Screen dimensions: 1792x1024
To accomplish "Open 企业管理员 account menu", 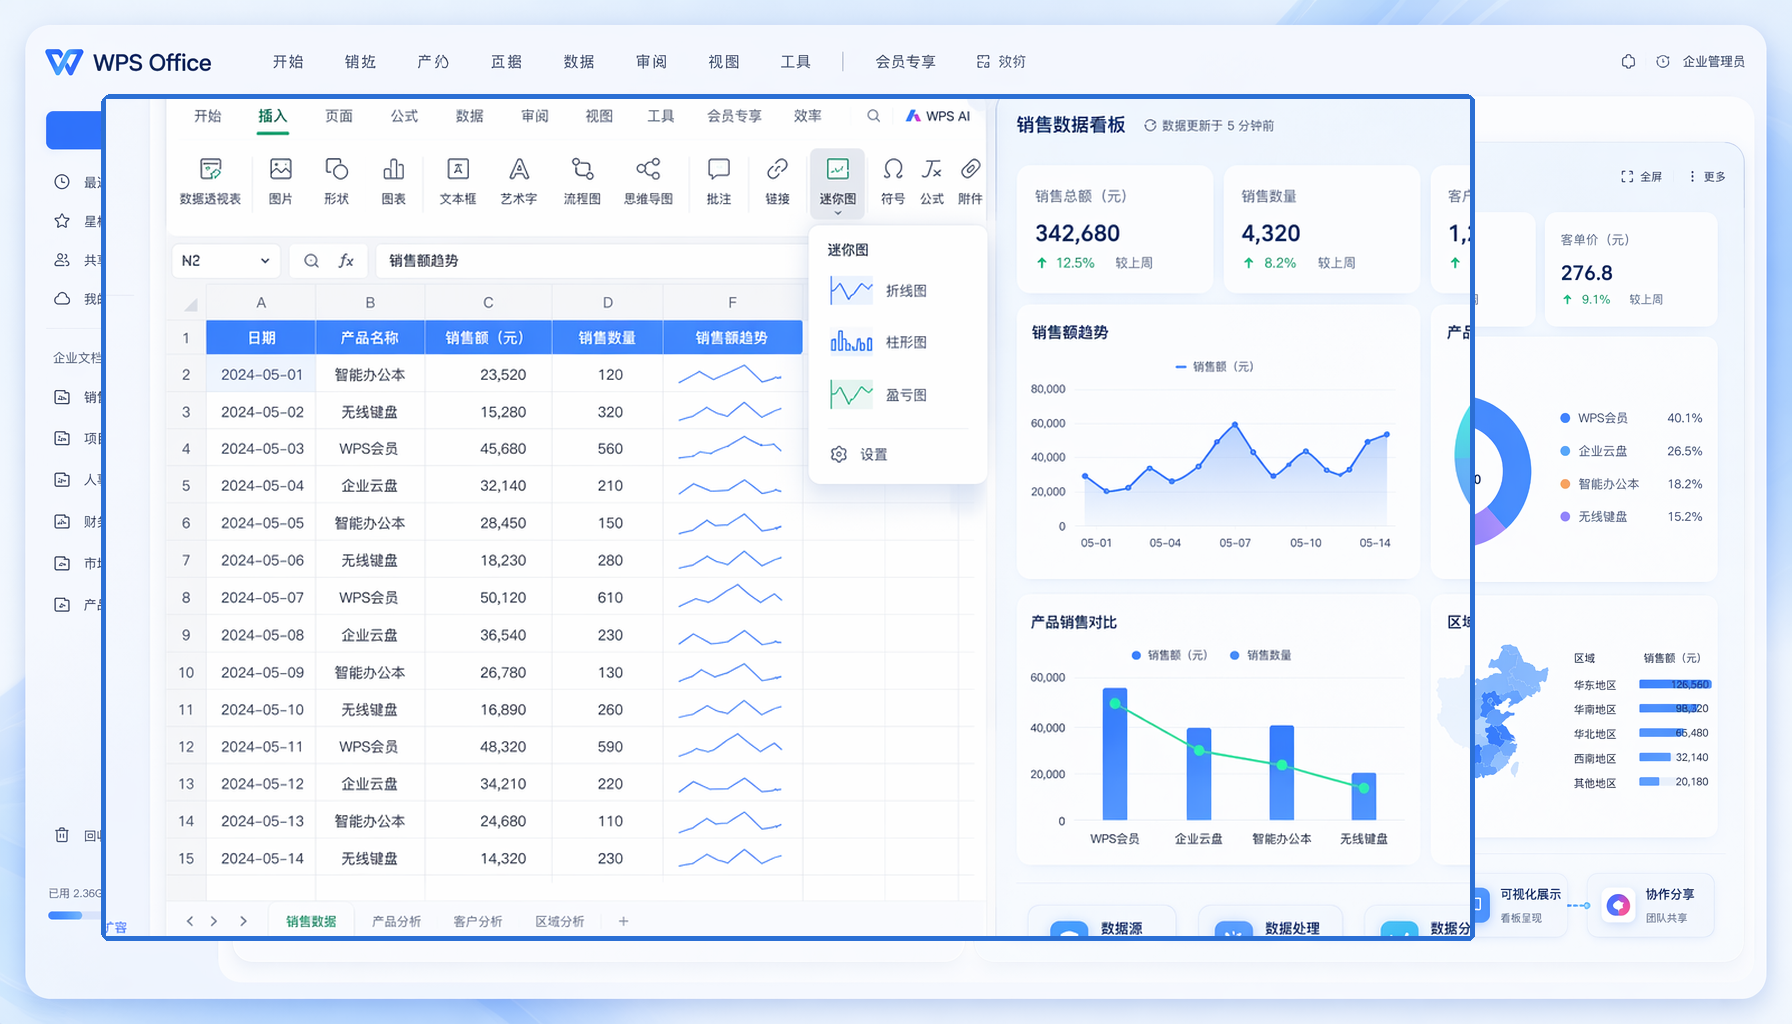I will [x=1713, y=61].
